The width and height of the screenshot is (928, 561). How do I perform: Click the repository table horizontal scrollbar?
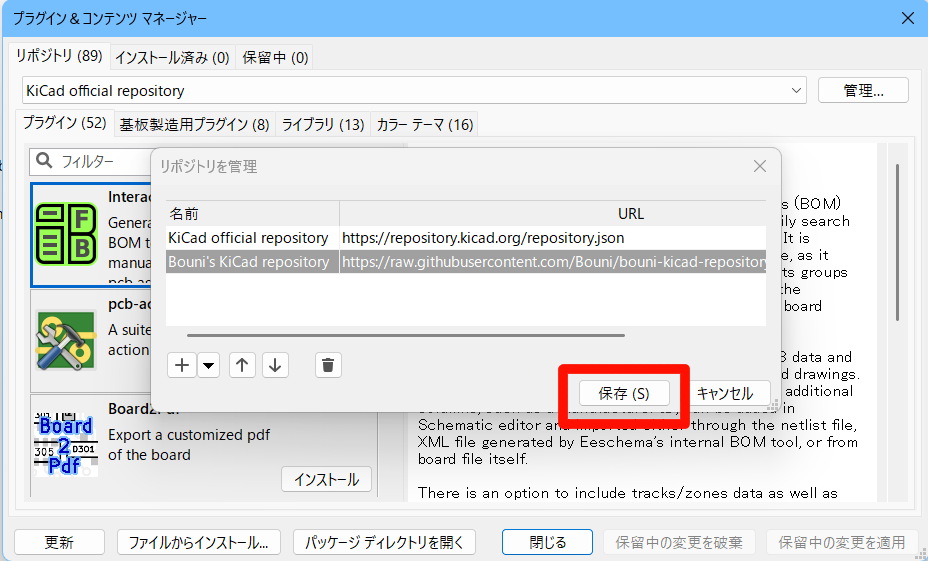pos(405,336)
